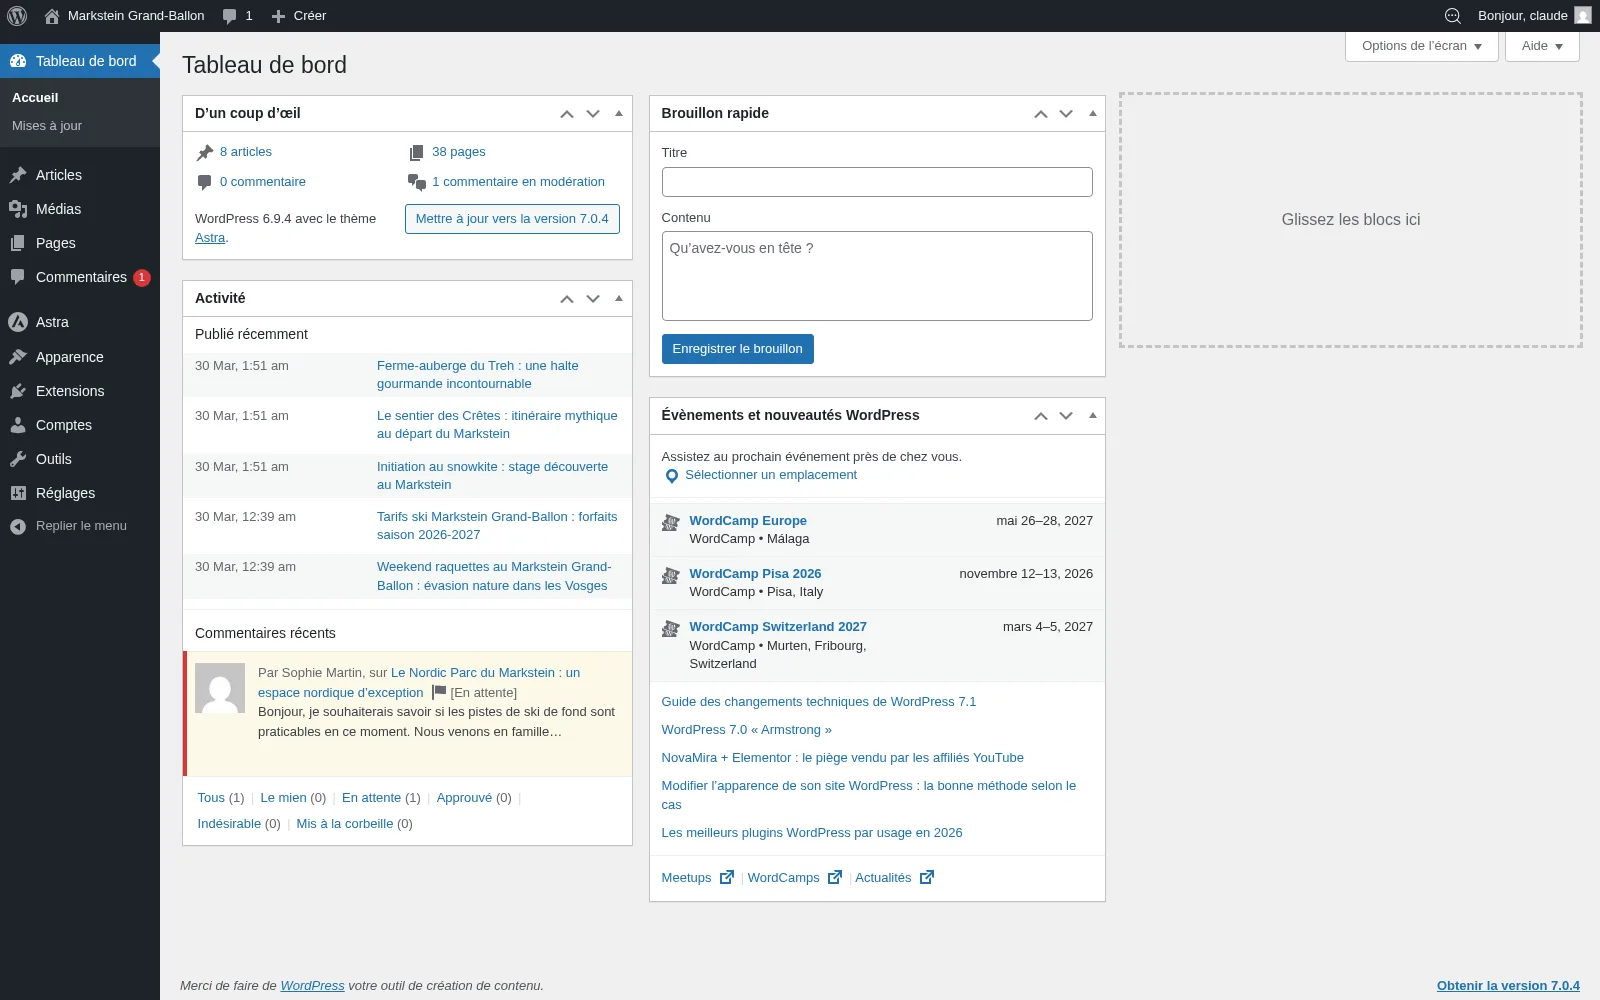Click the pages icon beside 38 pages
Screen dimensions: 1600x1000
coord(416,153)
